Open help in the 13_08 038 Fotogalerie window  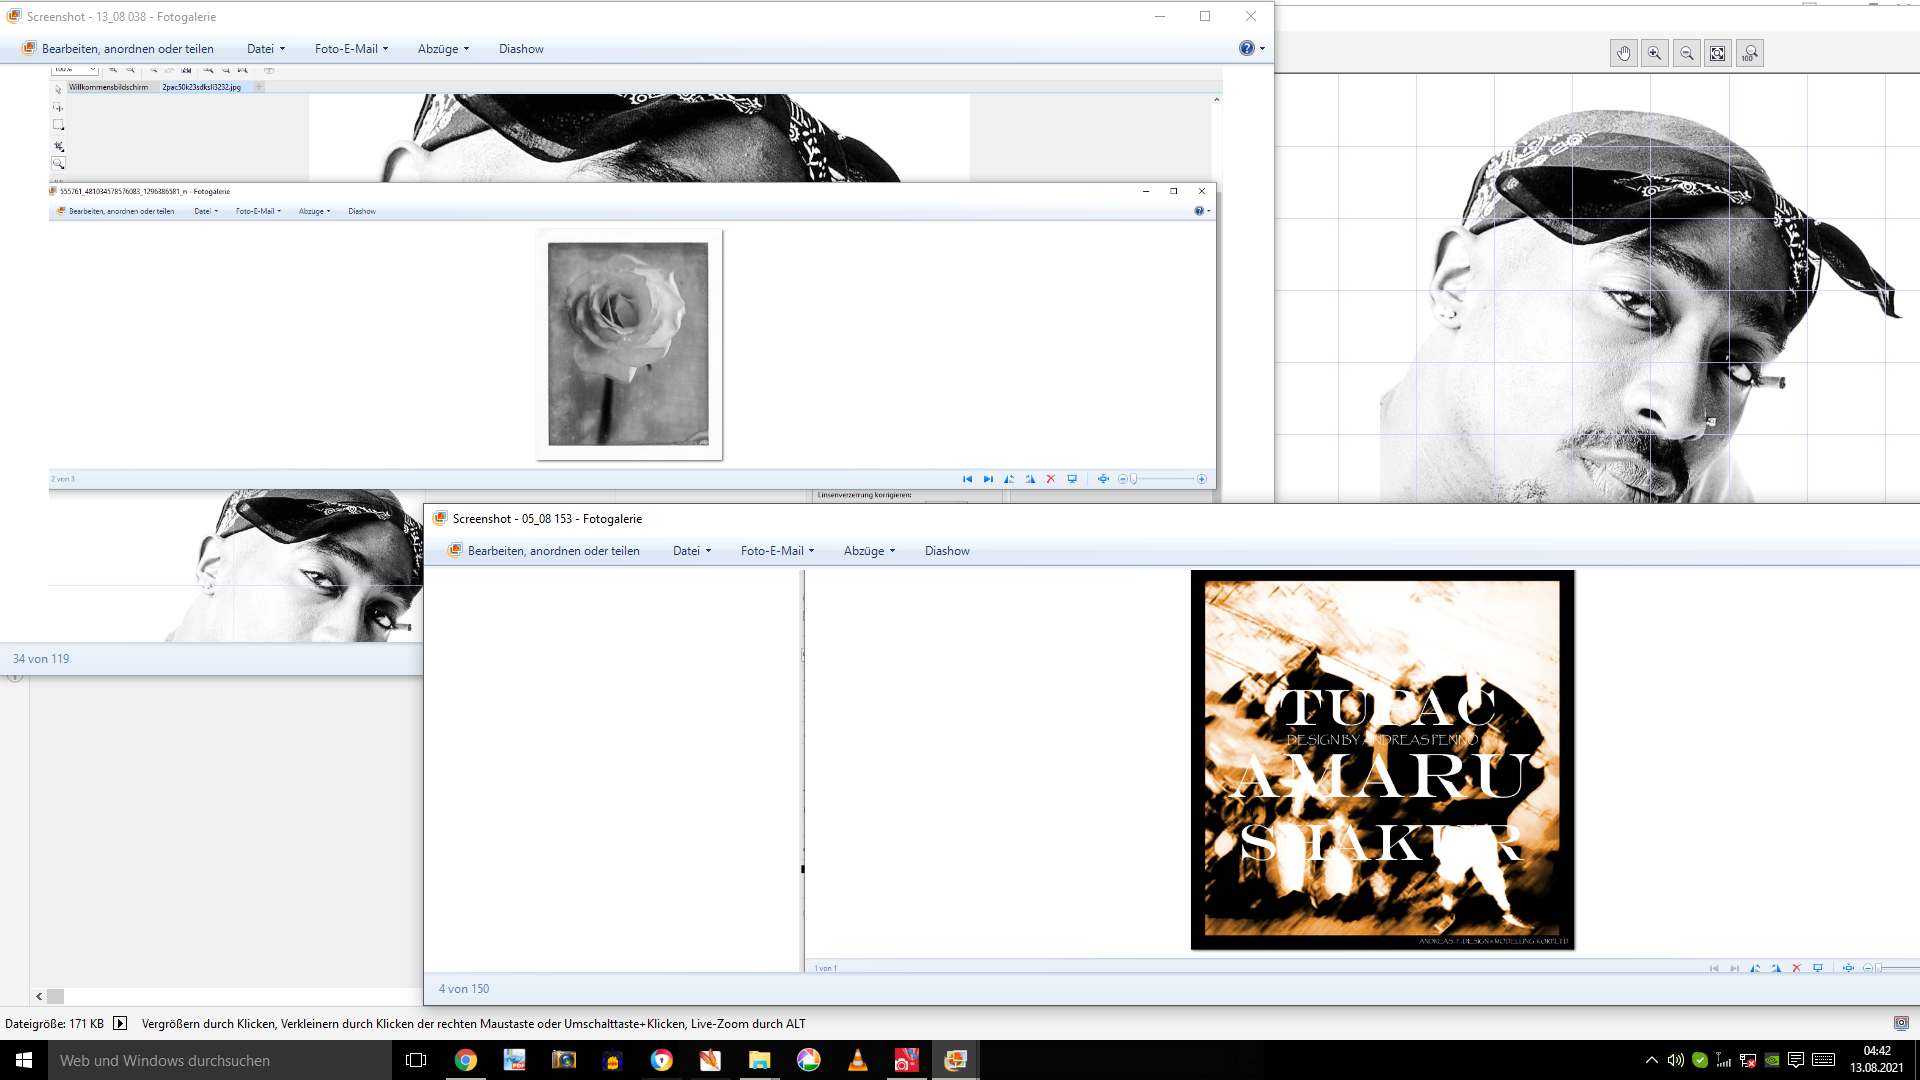point(1246,48)
